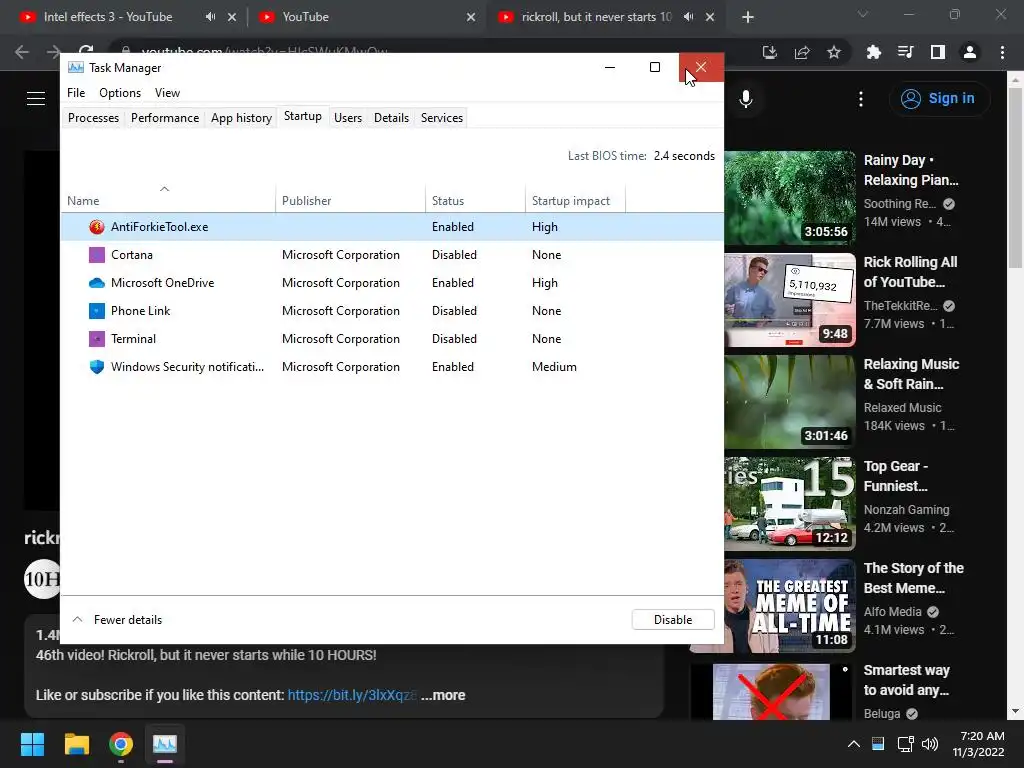Click the YouTube page vertical scrollbar
Viewport: 1024px width, 768px height.
click(x=1015, y=176)
